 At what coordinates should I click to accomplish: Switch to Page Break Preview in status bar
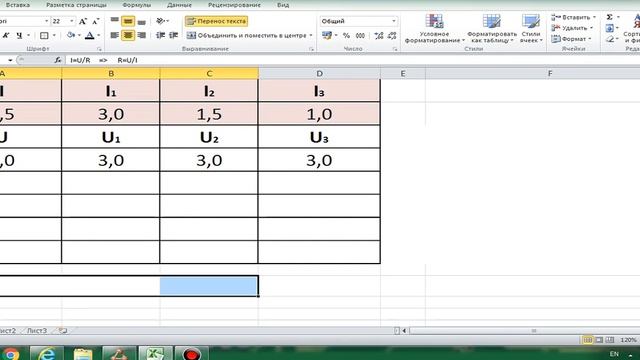pyautogui.click(x=609, y=340)
